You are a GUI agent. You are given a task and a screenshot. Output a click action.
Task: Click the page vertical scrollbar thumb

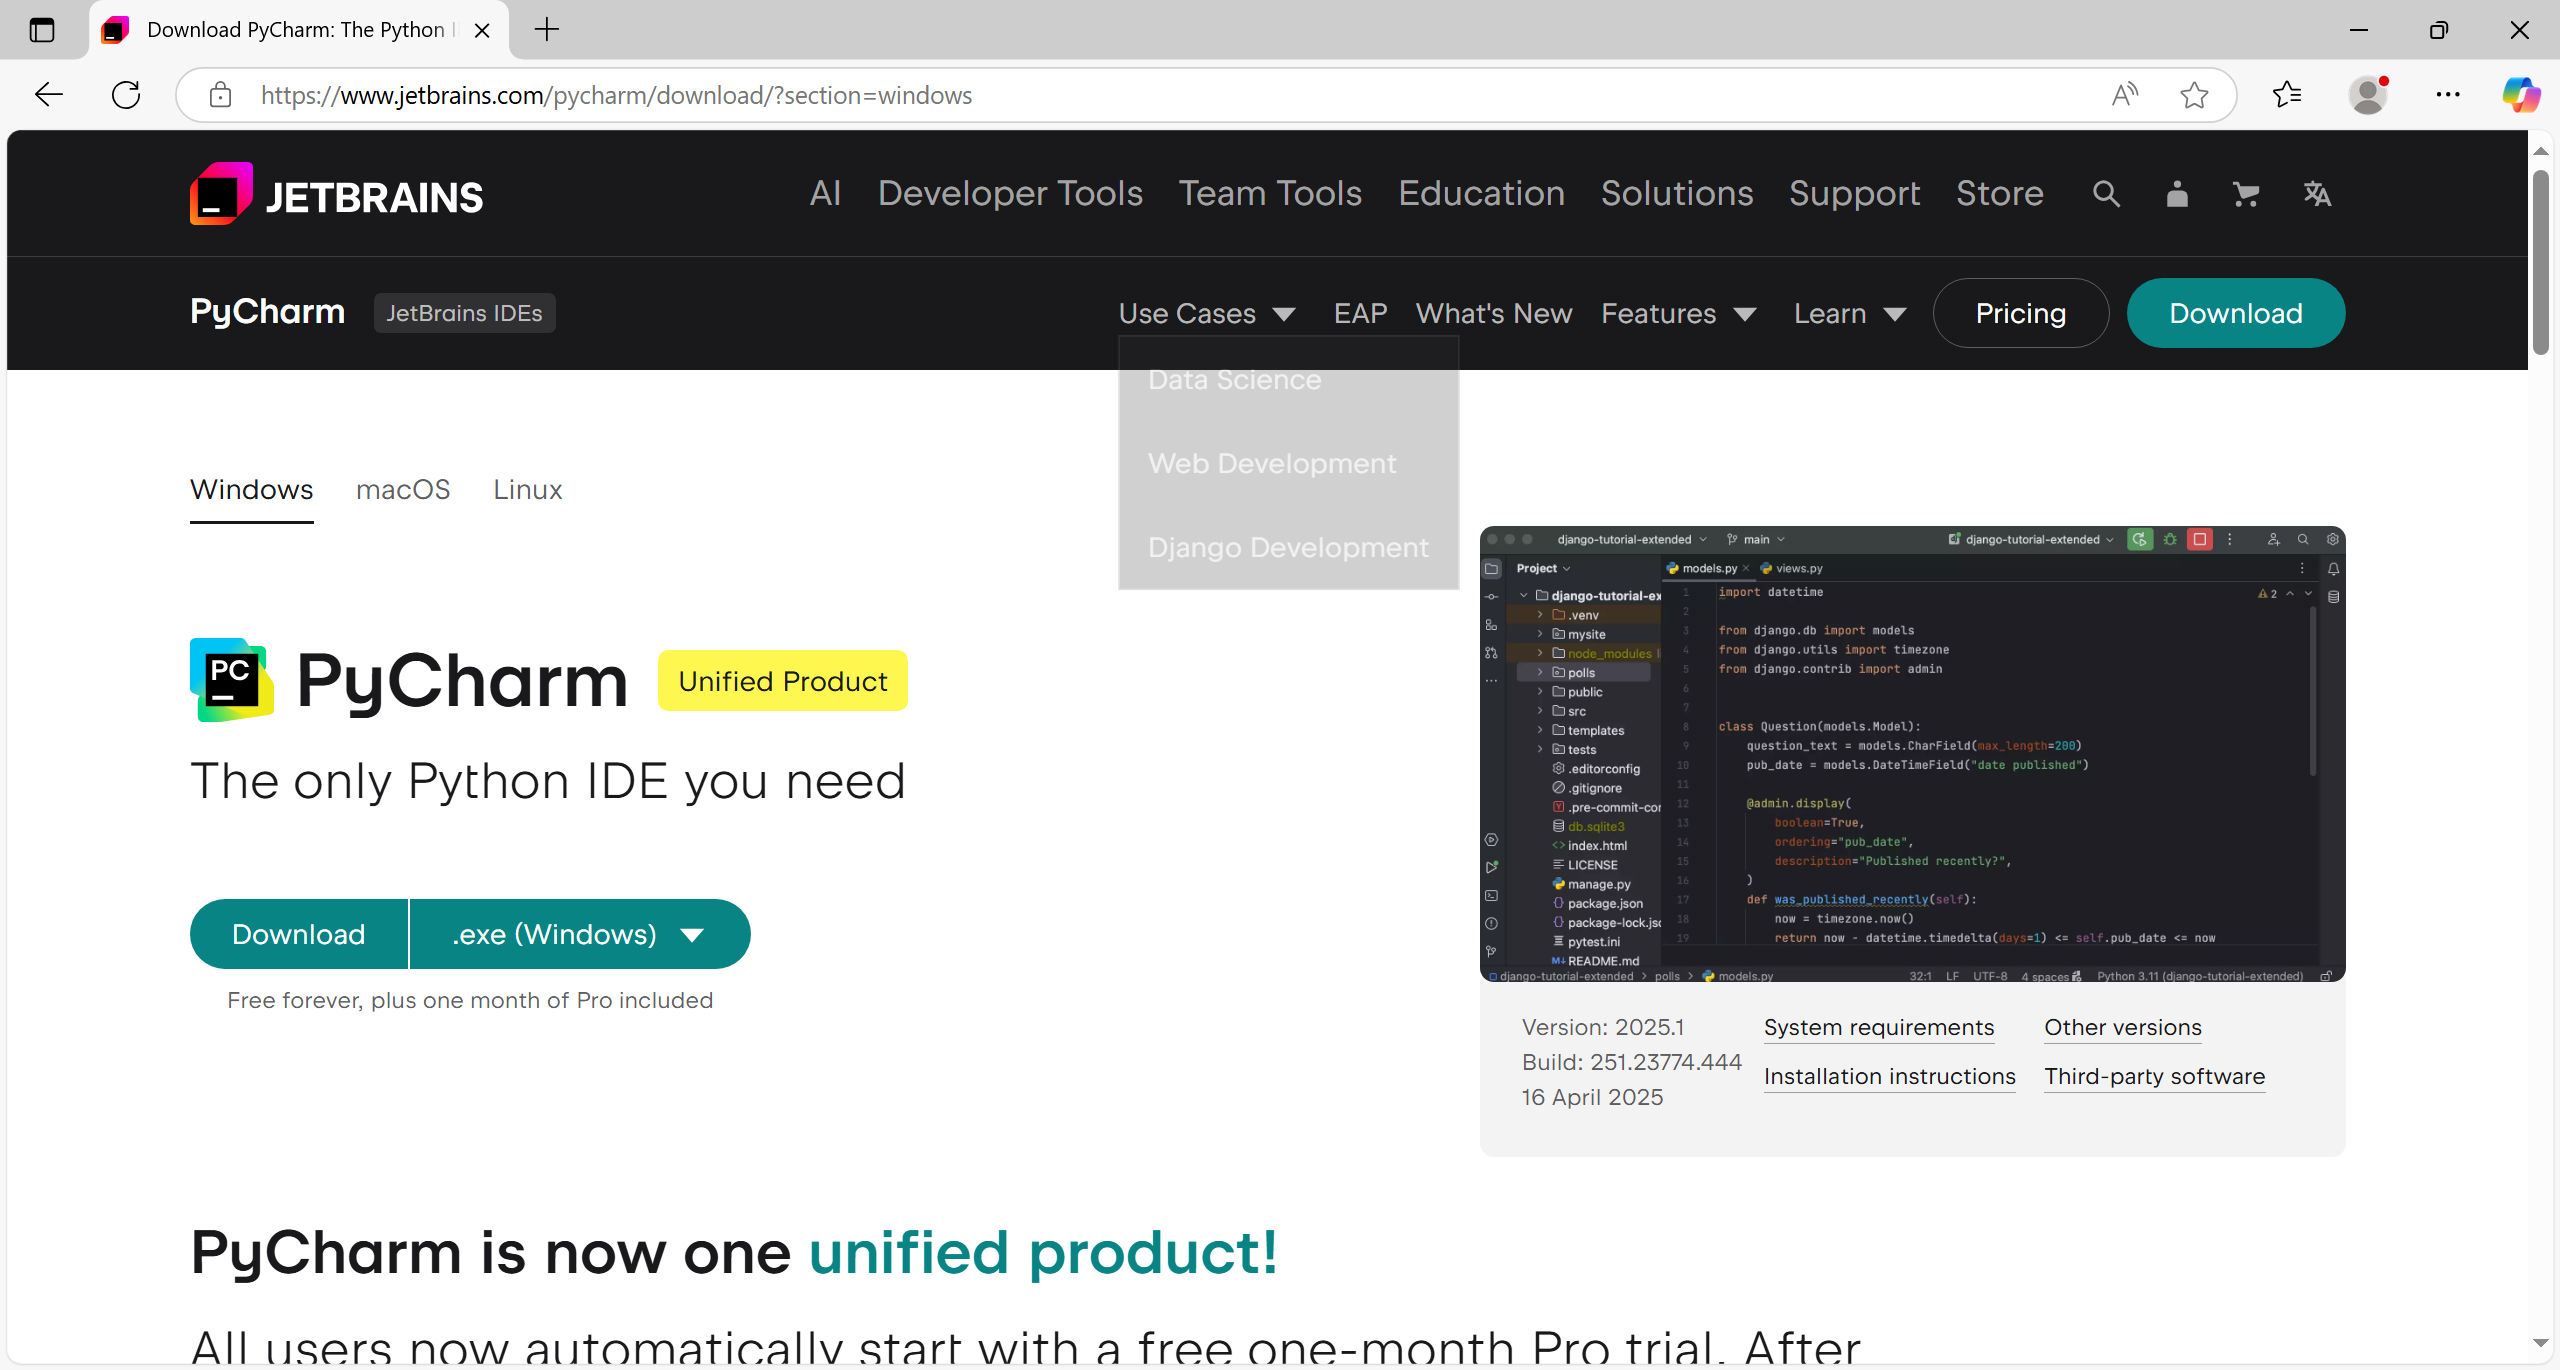(2540, 262)
